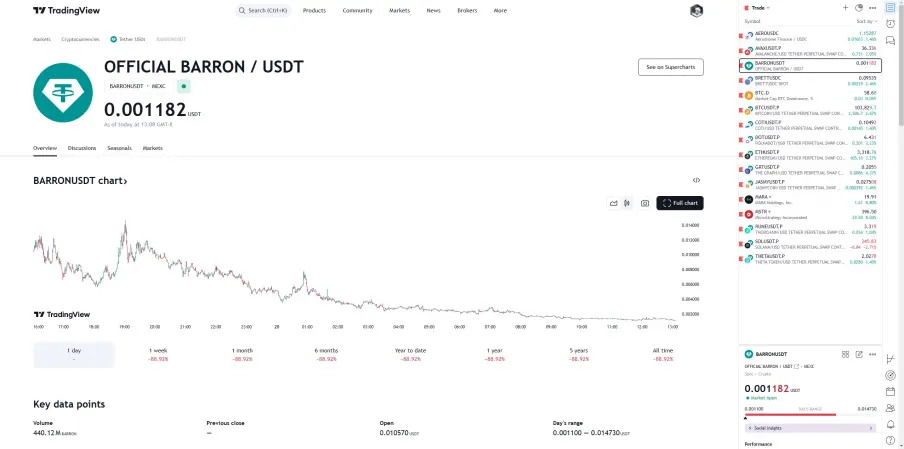Select THETAUSDT.P in the watchlist

point(810,259)
